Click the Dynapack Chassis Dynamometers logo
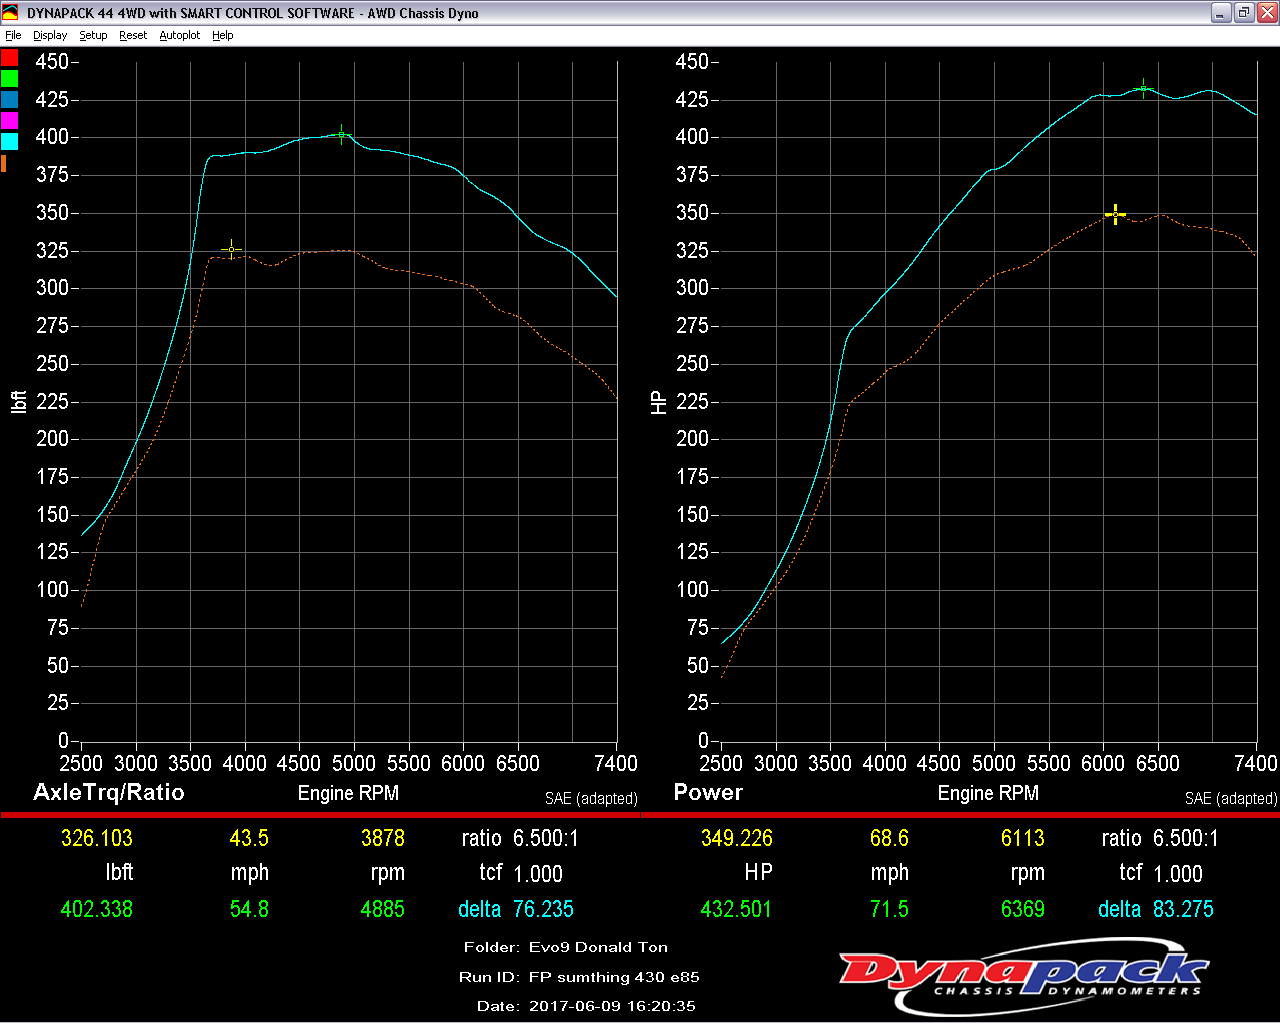This screenshot has height=1024, width=1280. [x=1024, y=971]
